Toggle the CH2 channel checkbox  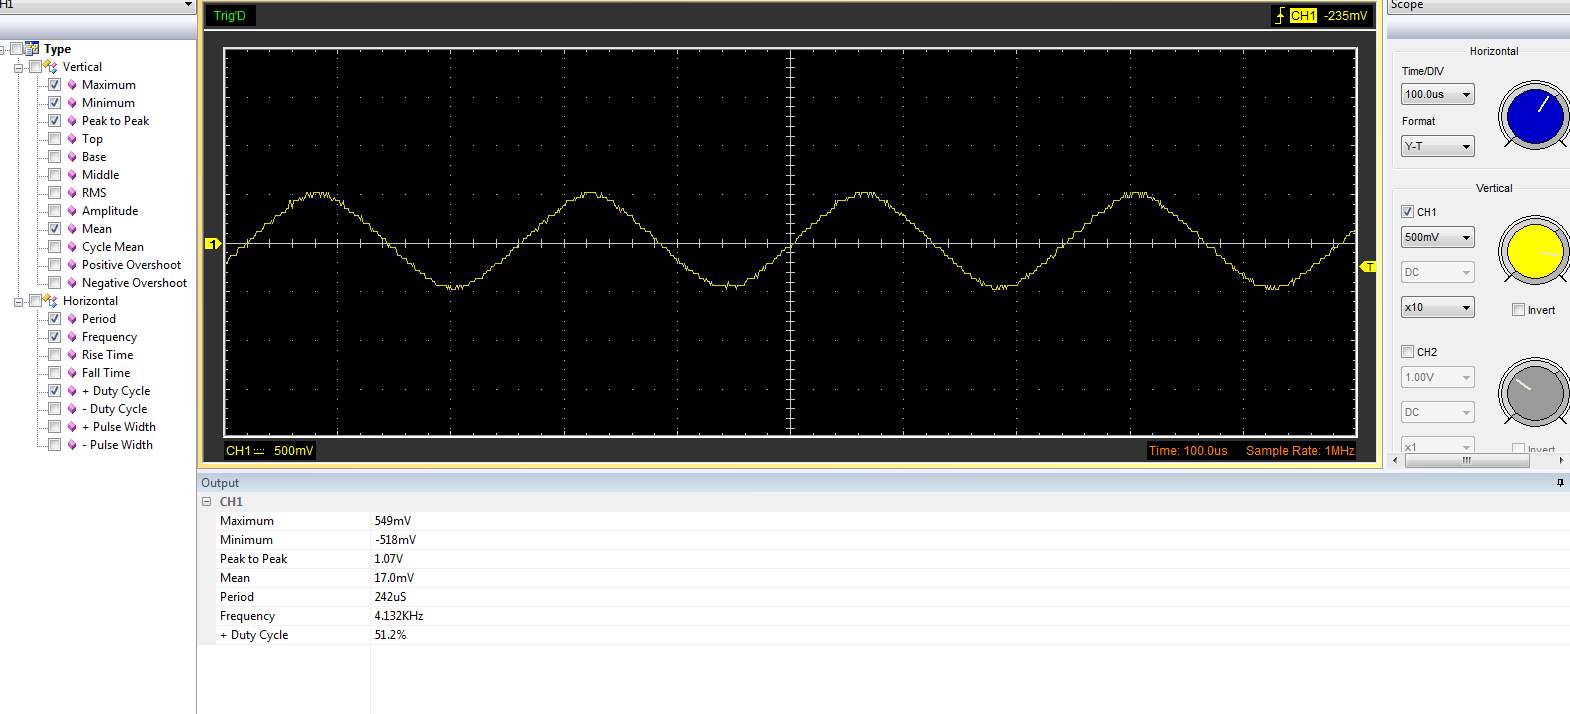(x=1408, y=352)
